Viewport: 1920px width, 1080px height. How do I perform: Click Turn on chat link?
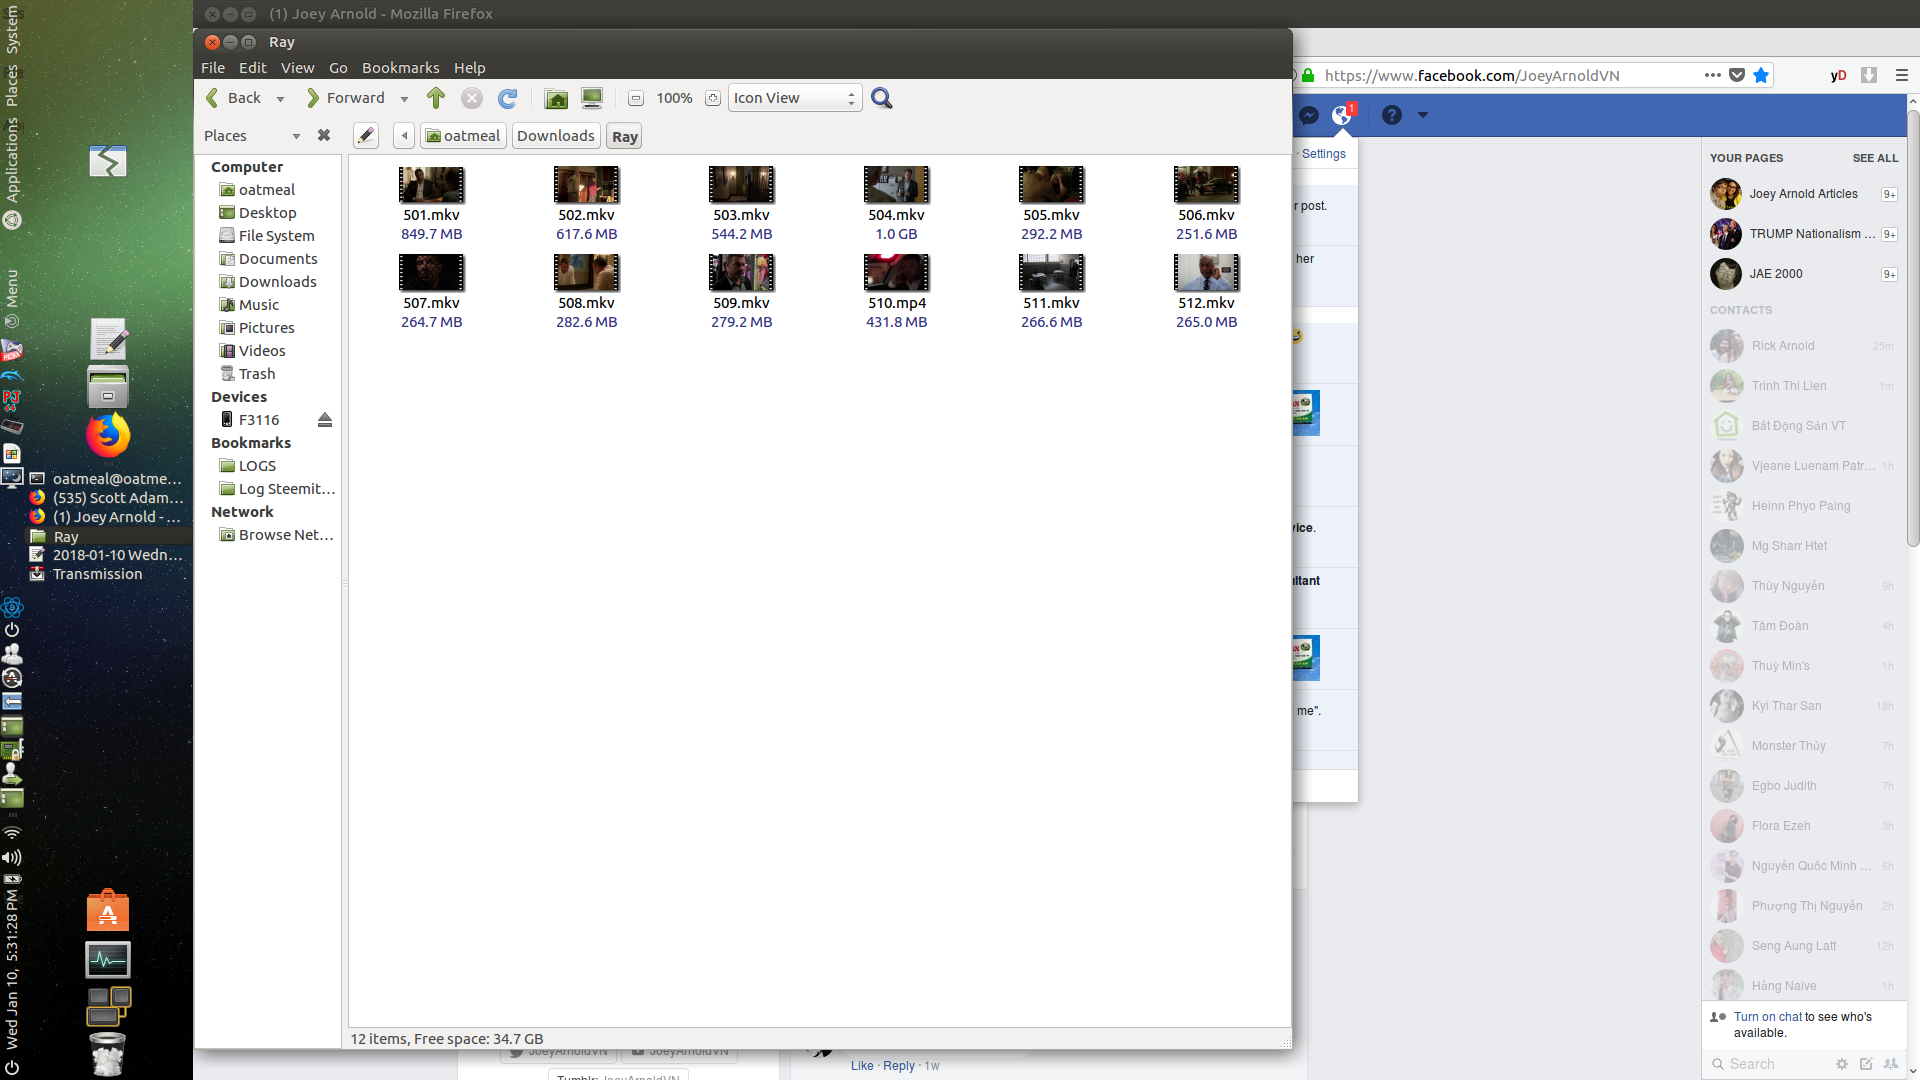click(1768, 1017)
